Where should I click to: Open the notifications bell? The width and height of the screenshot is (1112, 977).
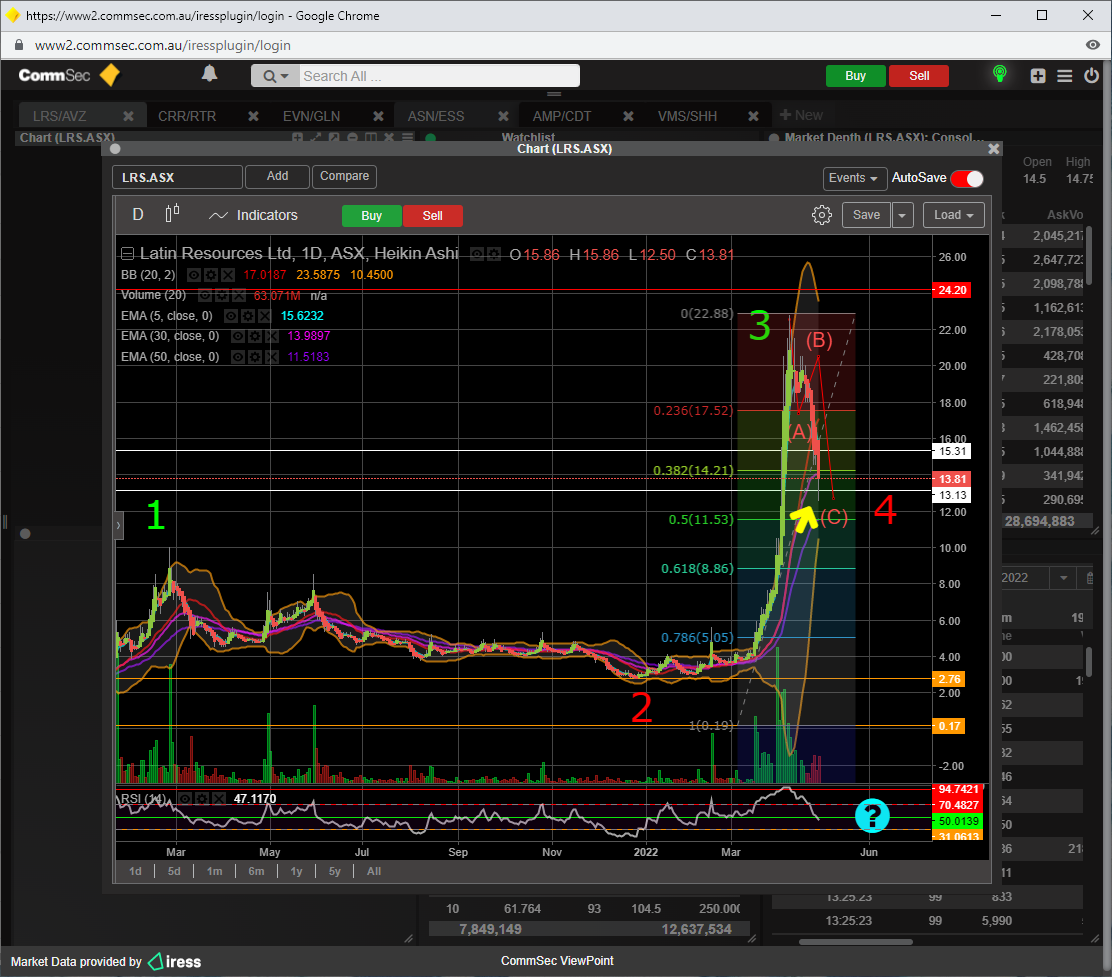pyautogui.click(x=209, y=74)
